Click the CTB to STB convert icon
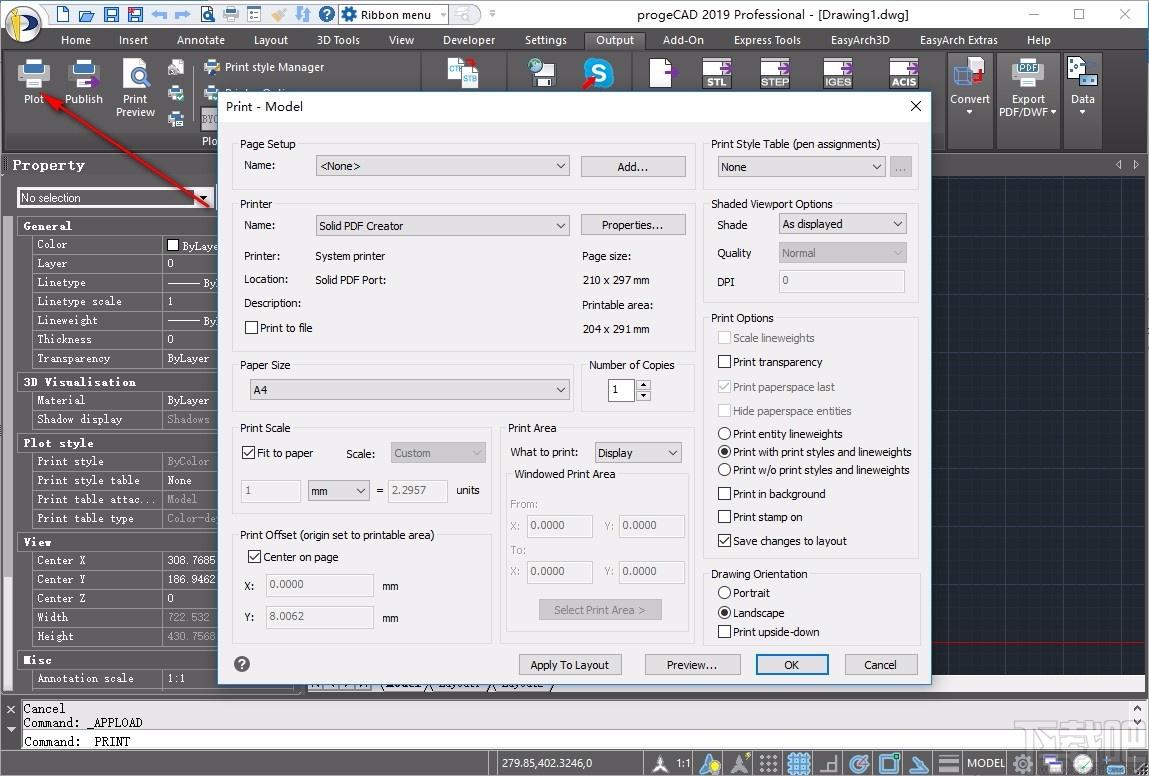This screenshot has height=776, width=1149. 462,73
